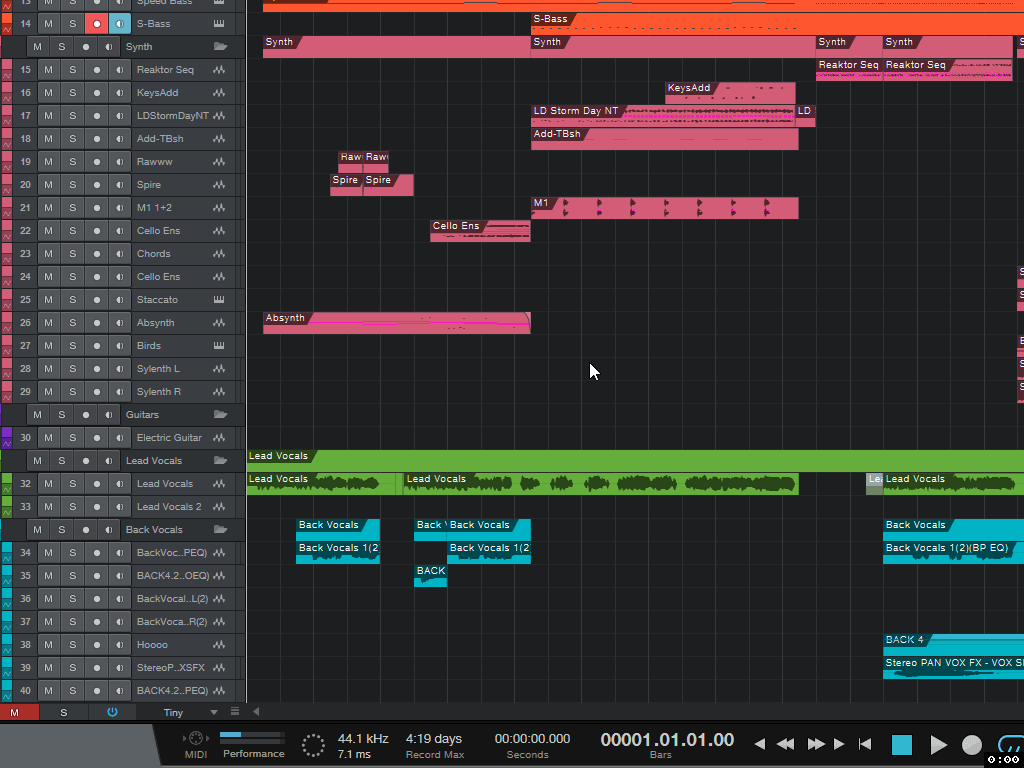The width and height of the screenshot is (1024, 768).
Task: Change color of Electric Guitar track strip
Action: [x=7, y=432]
